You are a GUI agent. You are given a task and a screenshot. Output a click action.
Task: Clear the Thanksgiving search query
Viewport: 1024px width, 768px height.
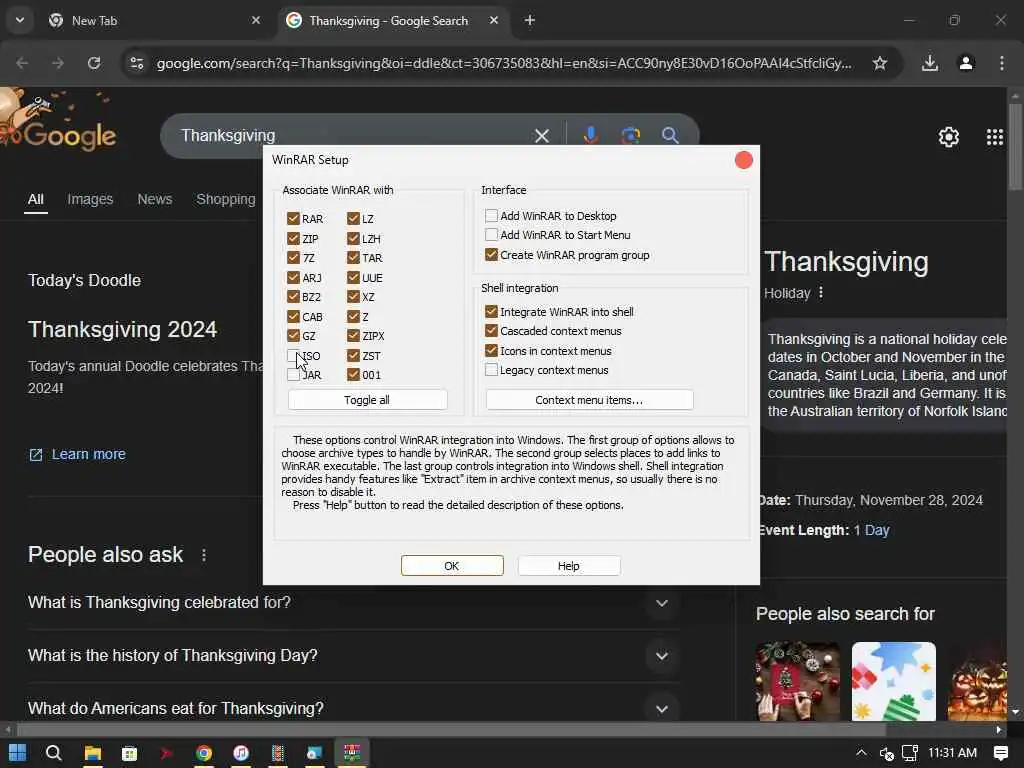tap(541, 136)
